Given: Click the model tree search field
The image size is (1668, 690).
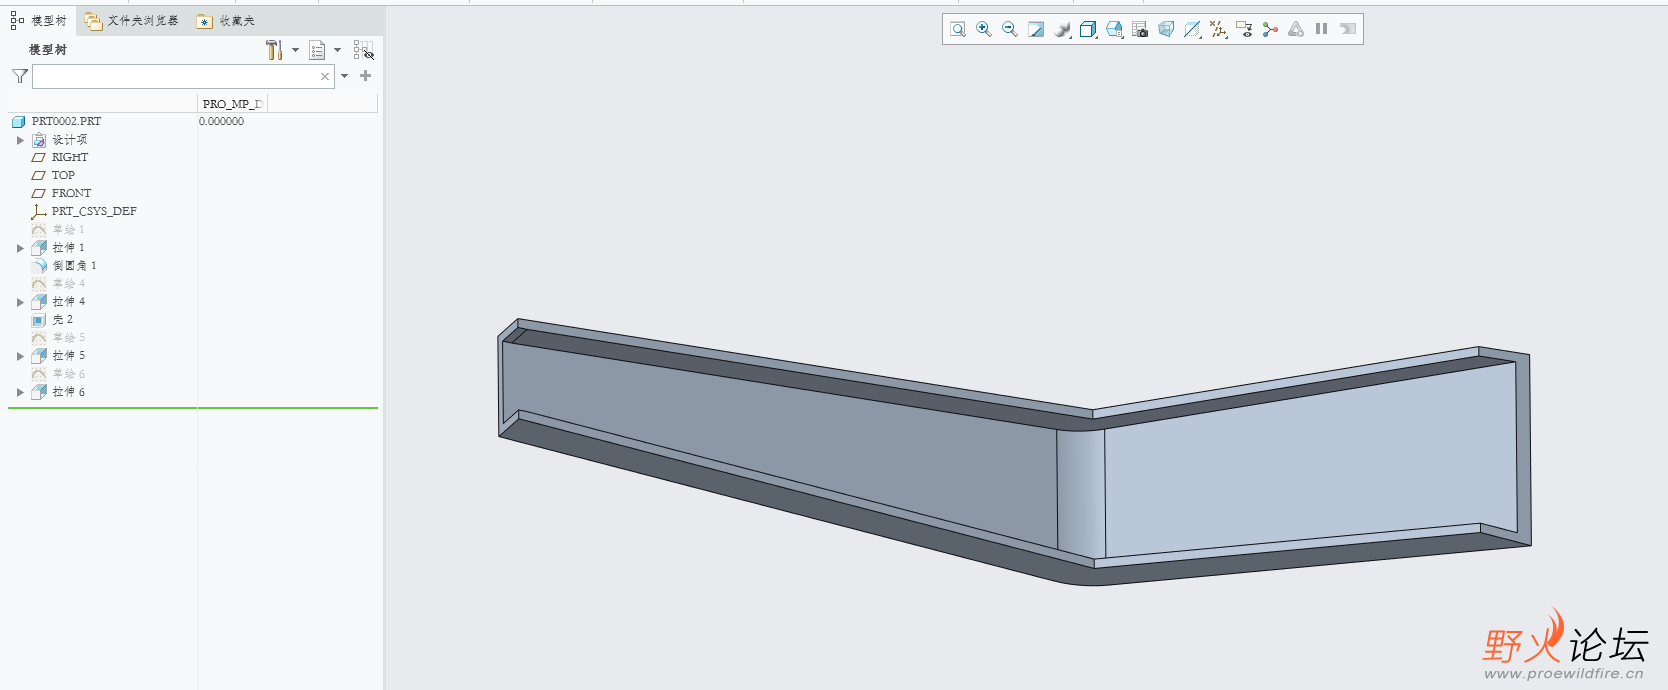Looking at the screenshot, I should (175, 77).
